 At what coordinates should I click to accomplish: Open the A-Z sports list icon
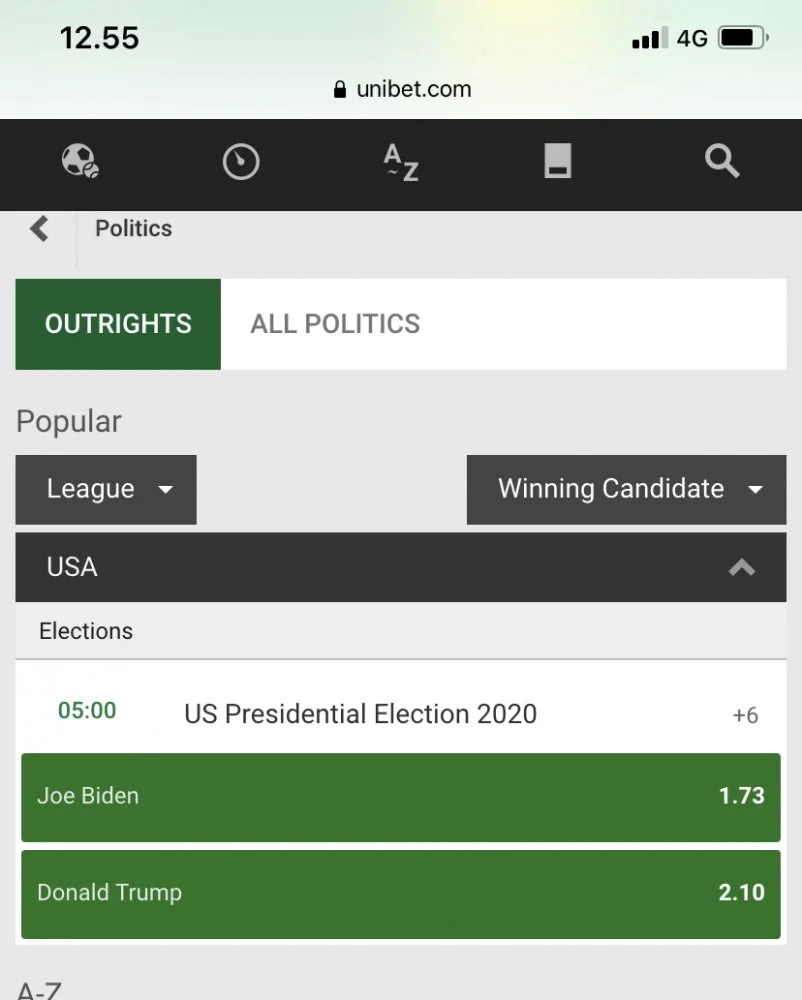tap(401, 161)
